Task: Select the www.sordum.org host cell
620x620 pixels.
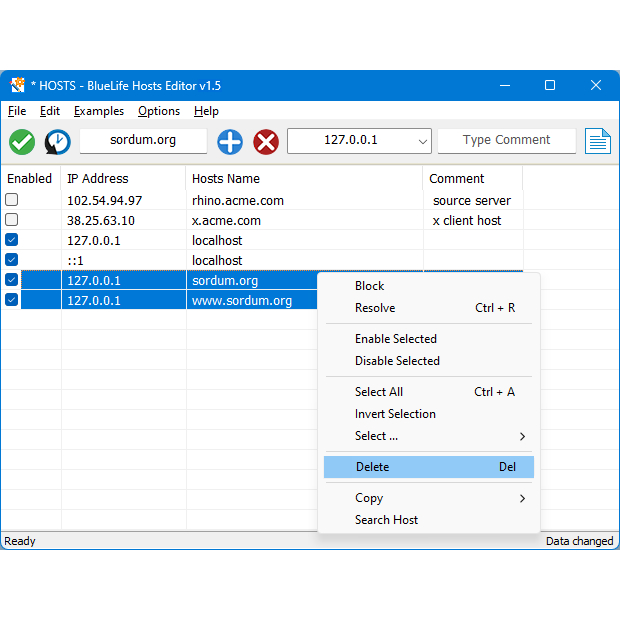Action: tap(252, 300)
